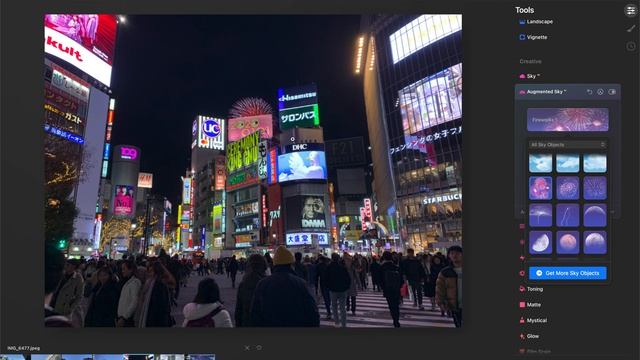Click the IMG_6477.jpeg file name

coord(24,348)
